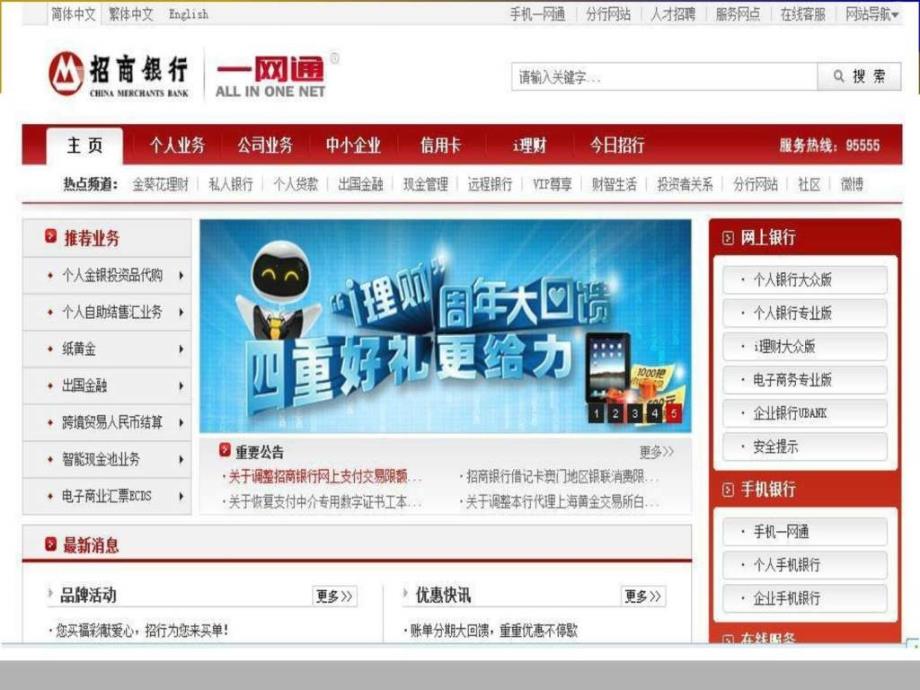Open 个人银行专业版 online banking
Image resolution: width=920 pixels, height=690 pixels.
[805, 313]
